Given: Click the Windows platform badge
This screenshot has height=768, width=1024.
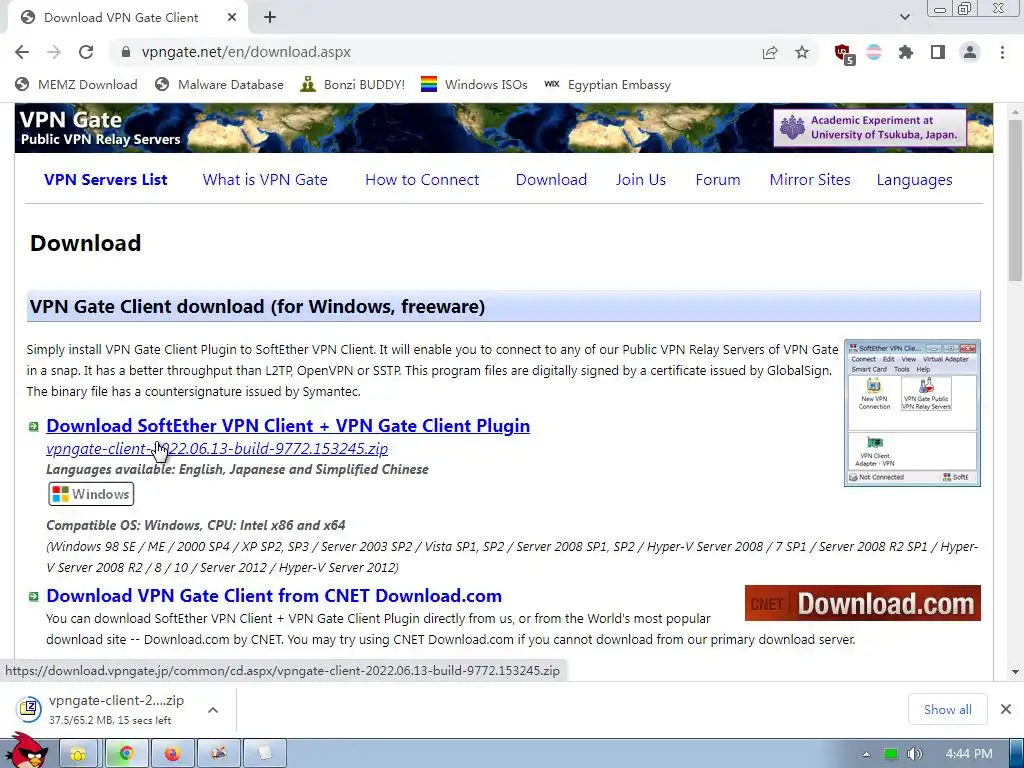Looking at the screenshot, I should tap(91, 494).
